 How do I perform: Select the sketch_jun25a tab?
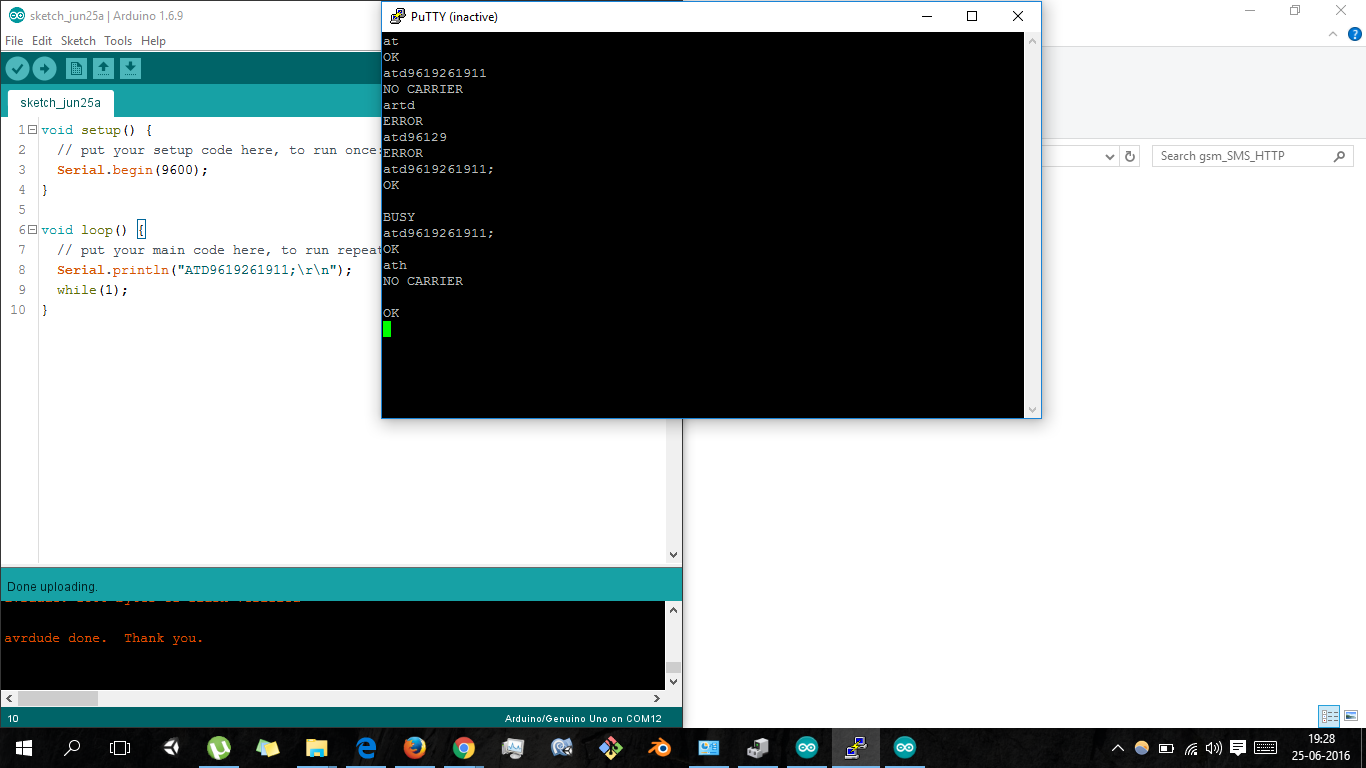click(62, 103)
